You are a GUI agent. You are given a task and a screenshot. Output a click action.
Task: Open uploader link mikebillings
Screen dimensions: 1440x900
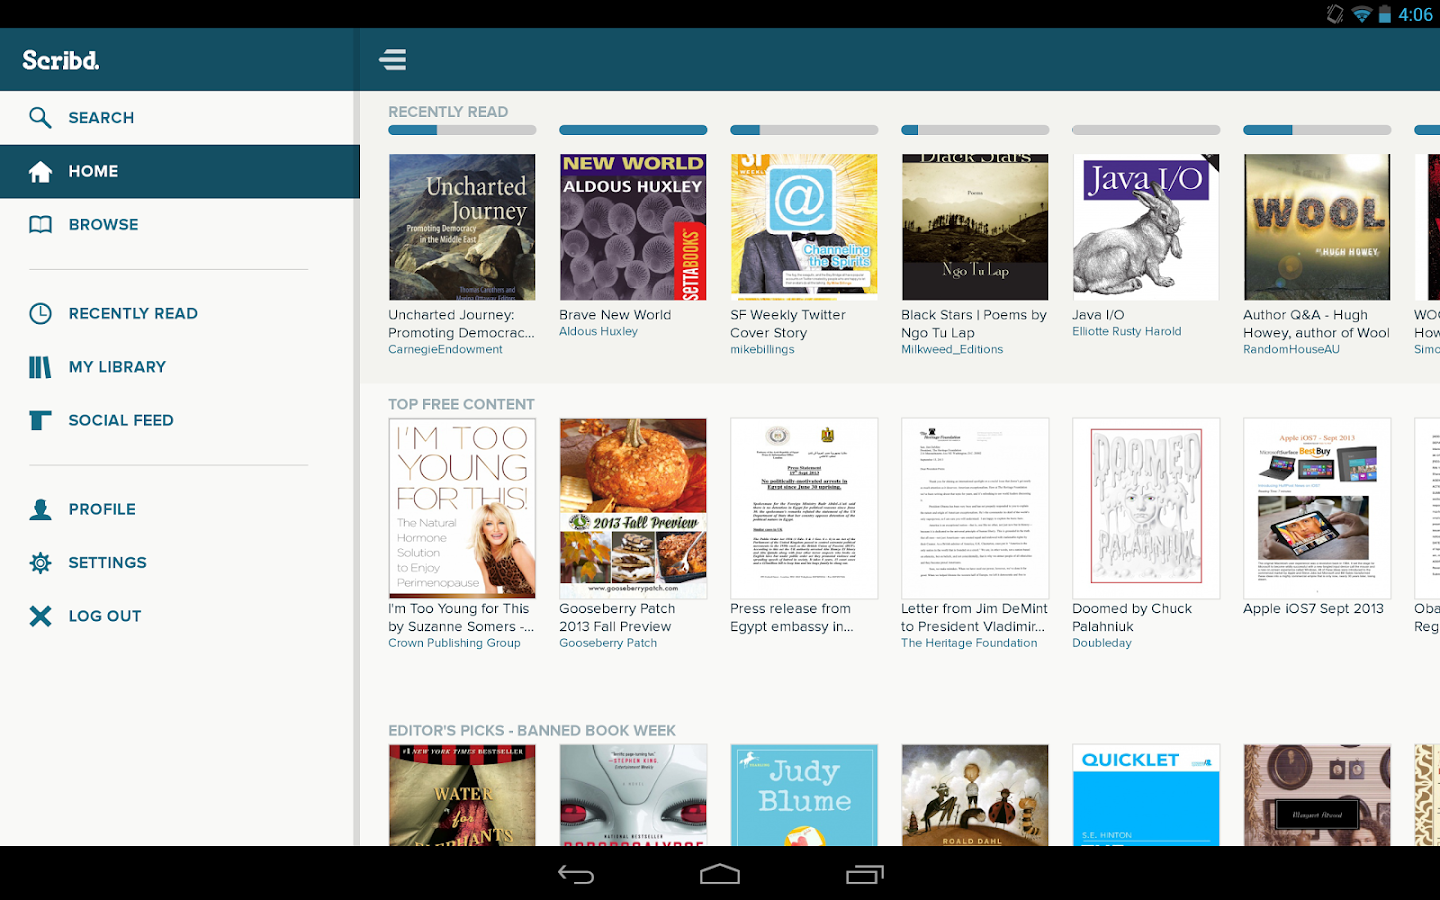[x=762, y=350]
